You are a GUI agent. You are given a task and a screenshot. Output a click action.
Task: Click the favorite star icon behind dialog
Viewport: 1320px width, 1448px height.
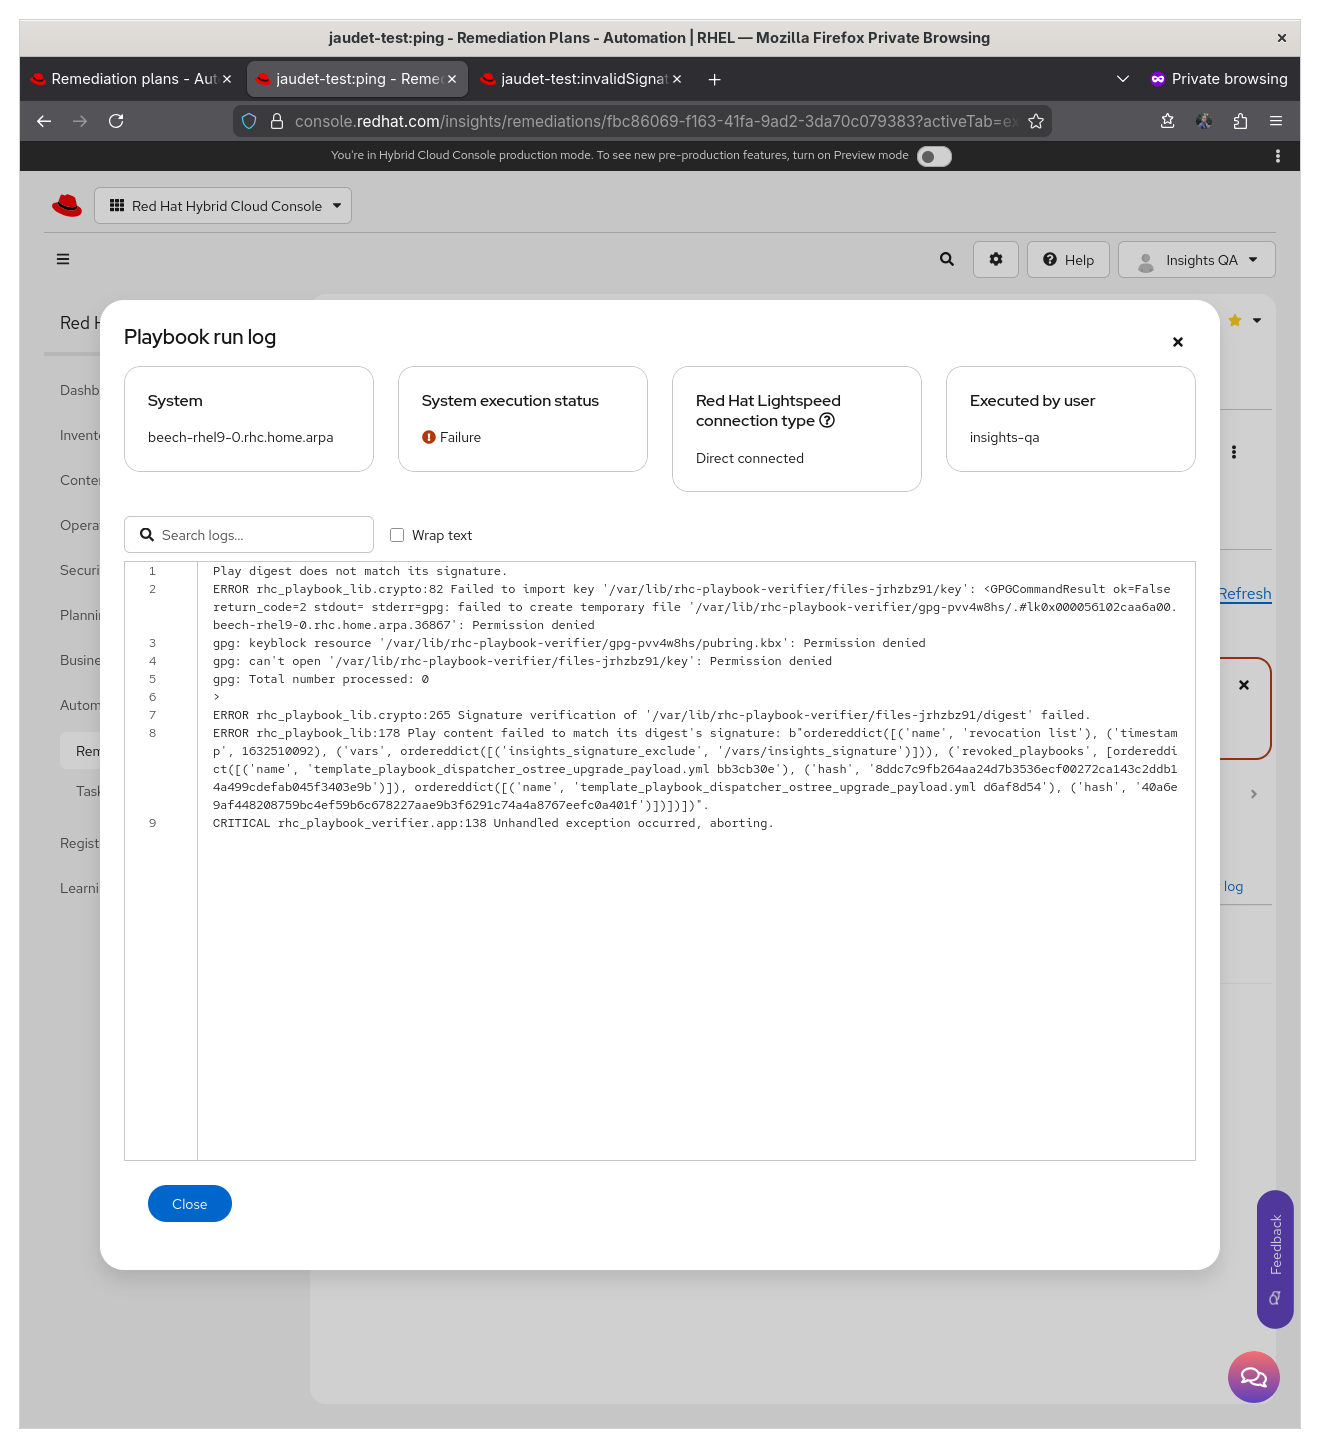(1235, 320)
